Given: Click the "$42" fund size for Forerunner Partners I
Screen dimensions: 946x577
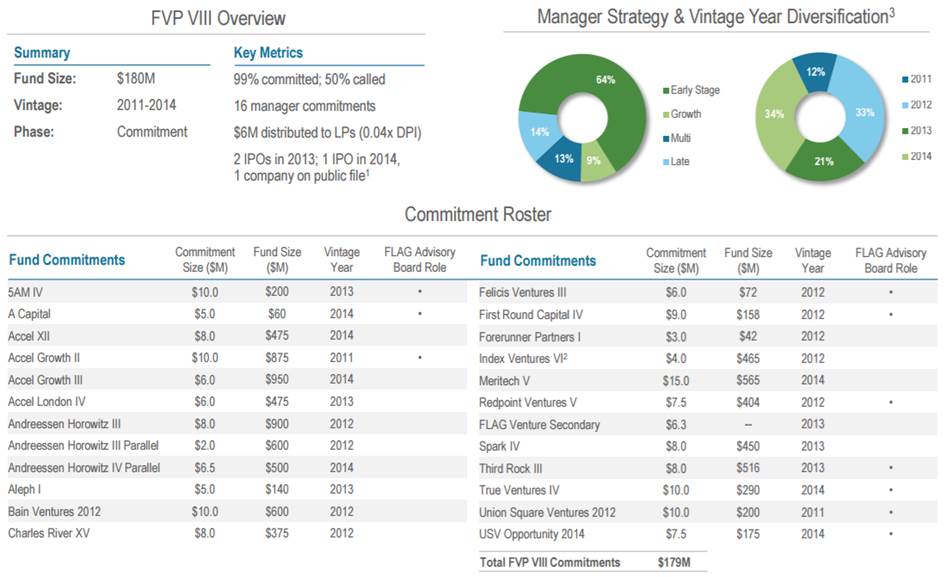Looking at the screenshot, I should point(748,337).
